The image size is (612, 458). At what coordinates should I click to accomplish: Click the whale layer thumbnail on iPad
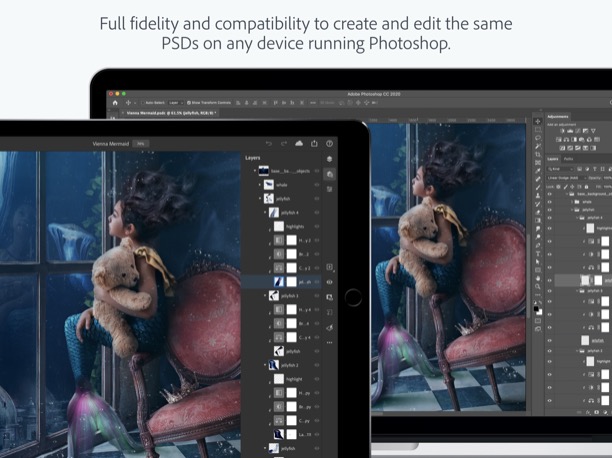click(269, 185)
